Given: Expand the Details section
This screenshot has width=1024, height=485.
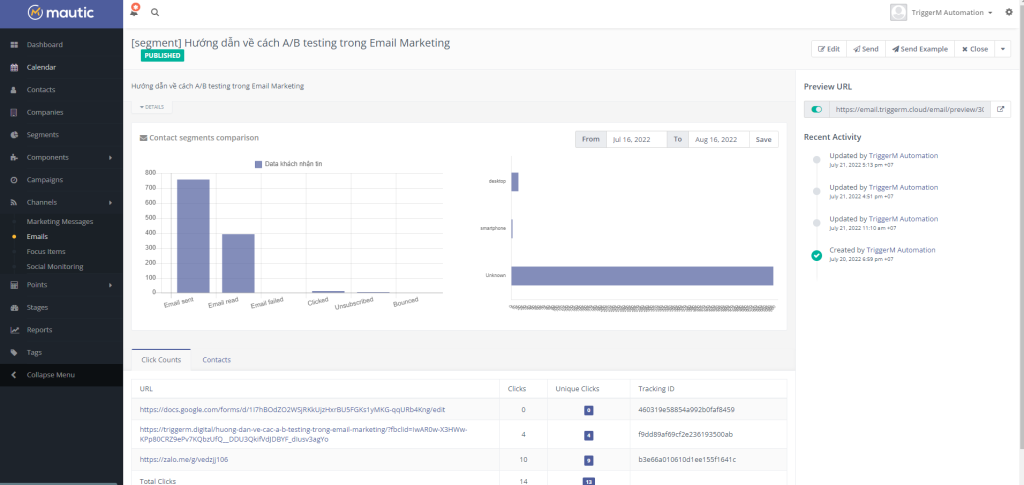Looking at the screenshot, I should (152, 107).
